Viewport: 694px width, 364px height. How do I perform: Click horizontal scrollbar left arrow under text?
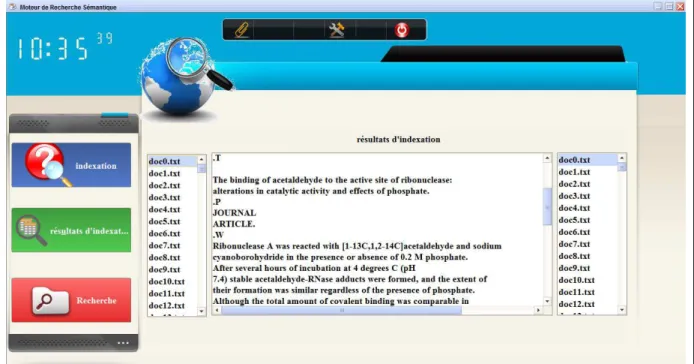(x=216, y=310)
